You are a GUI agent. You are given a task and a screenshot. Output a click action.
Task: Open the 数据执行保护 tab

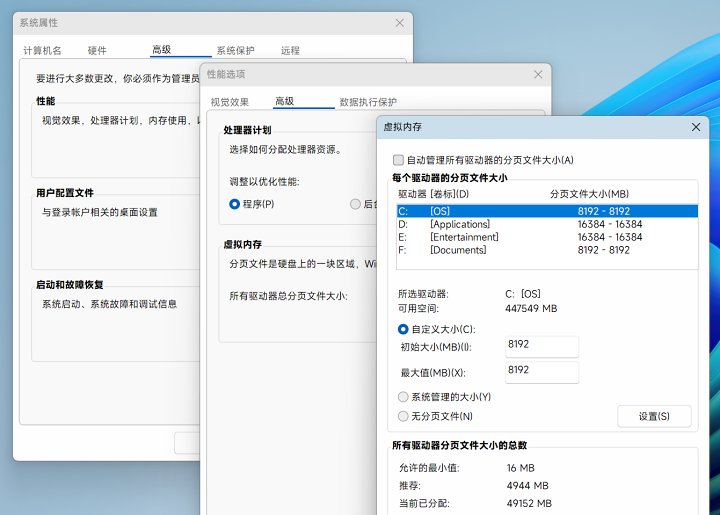pyautogui.click(x=368, y=102)
